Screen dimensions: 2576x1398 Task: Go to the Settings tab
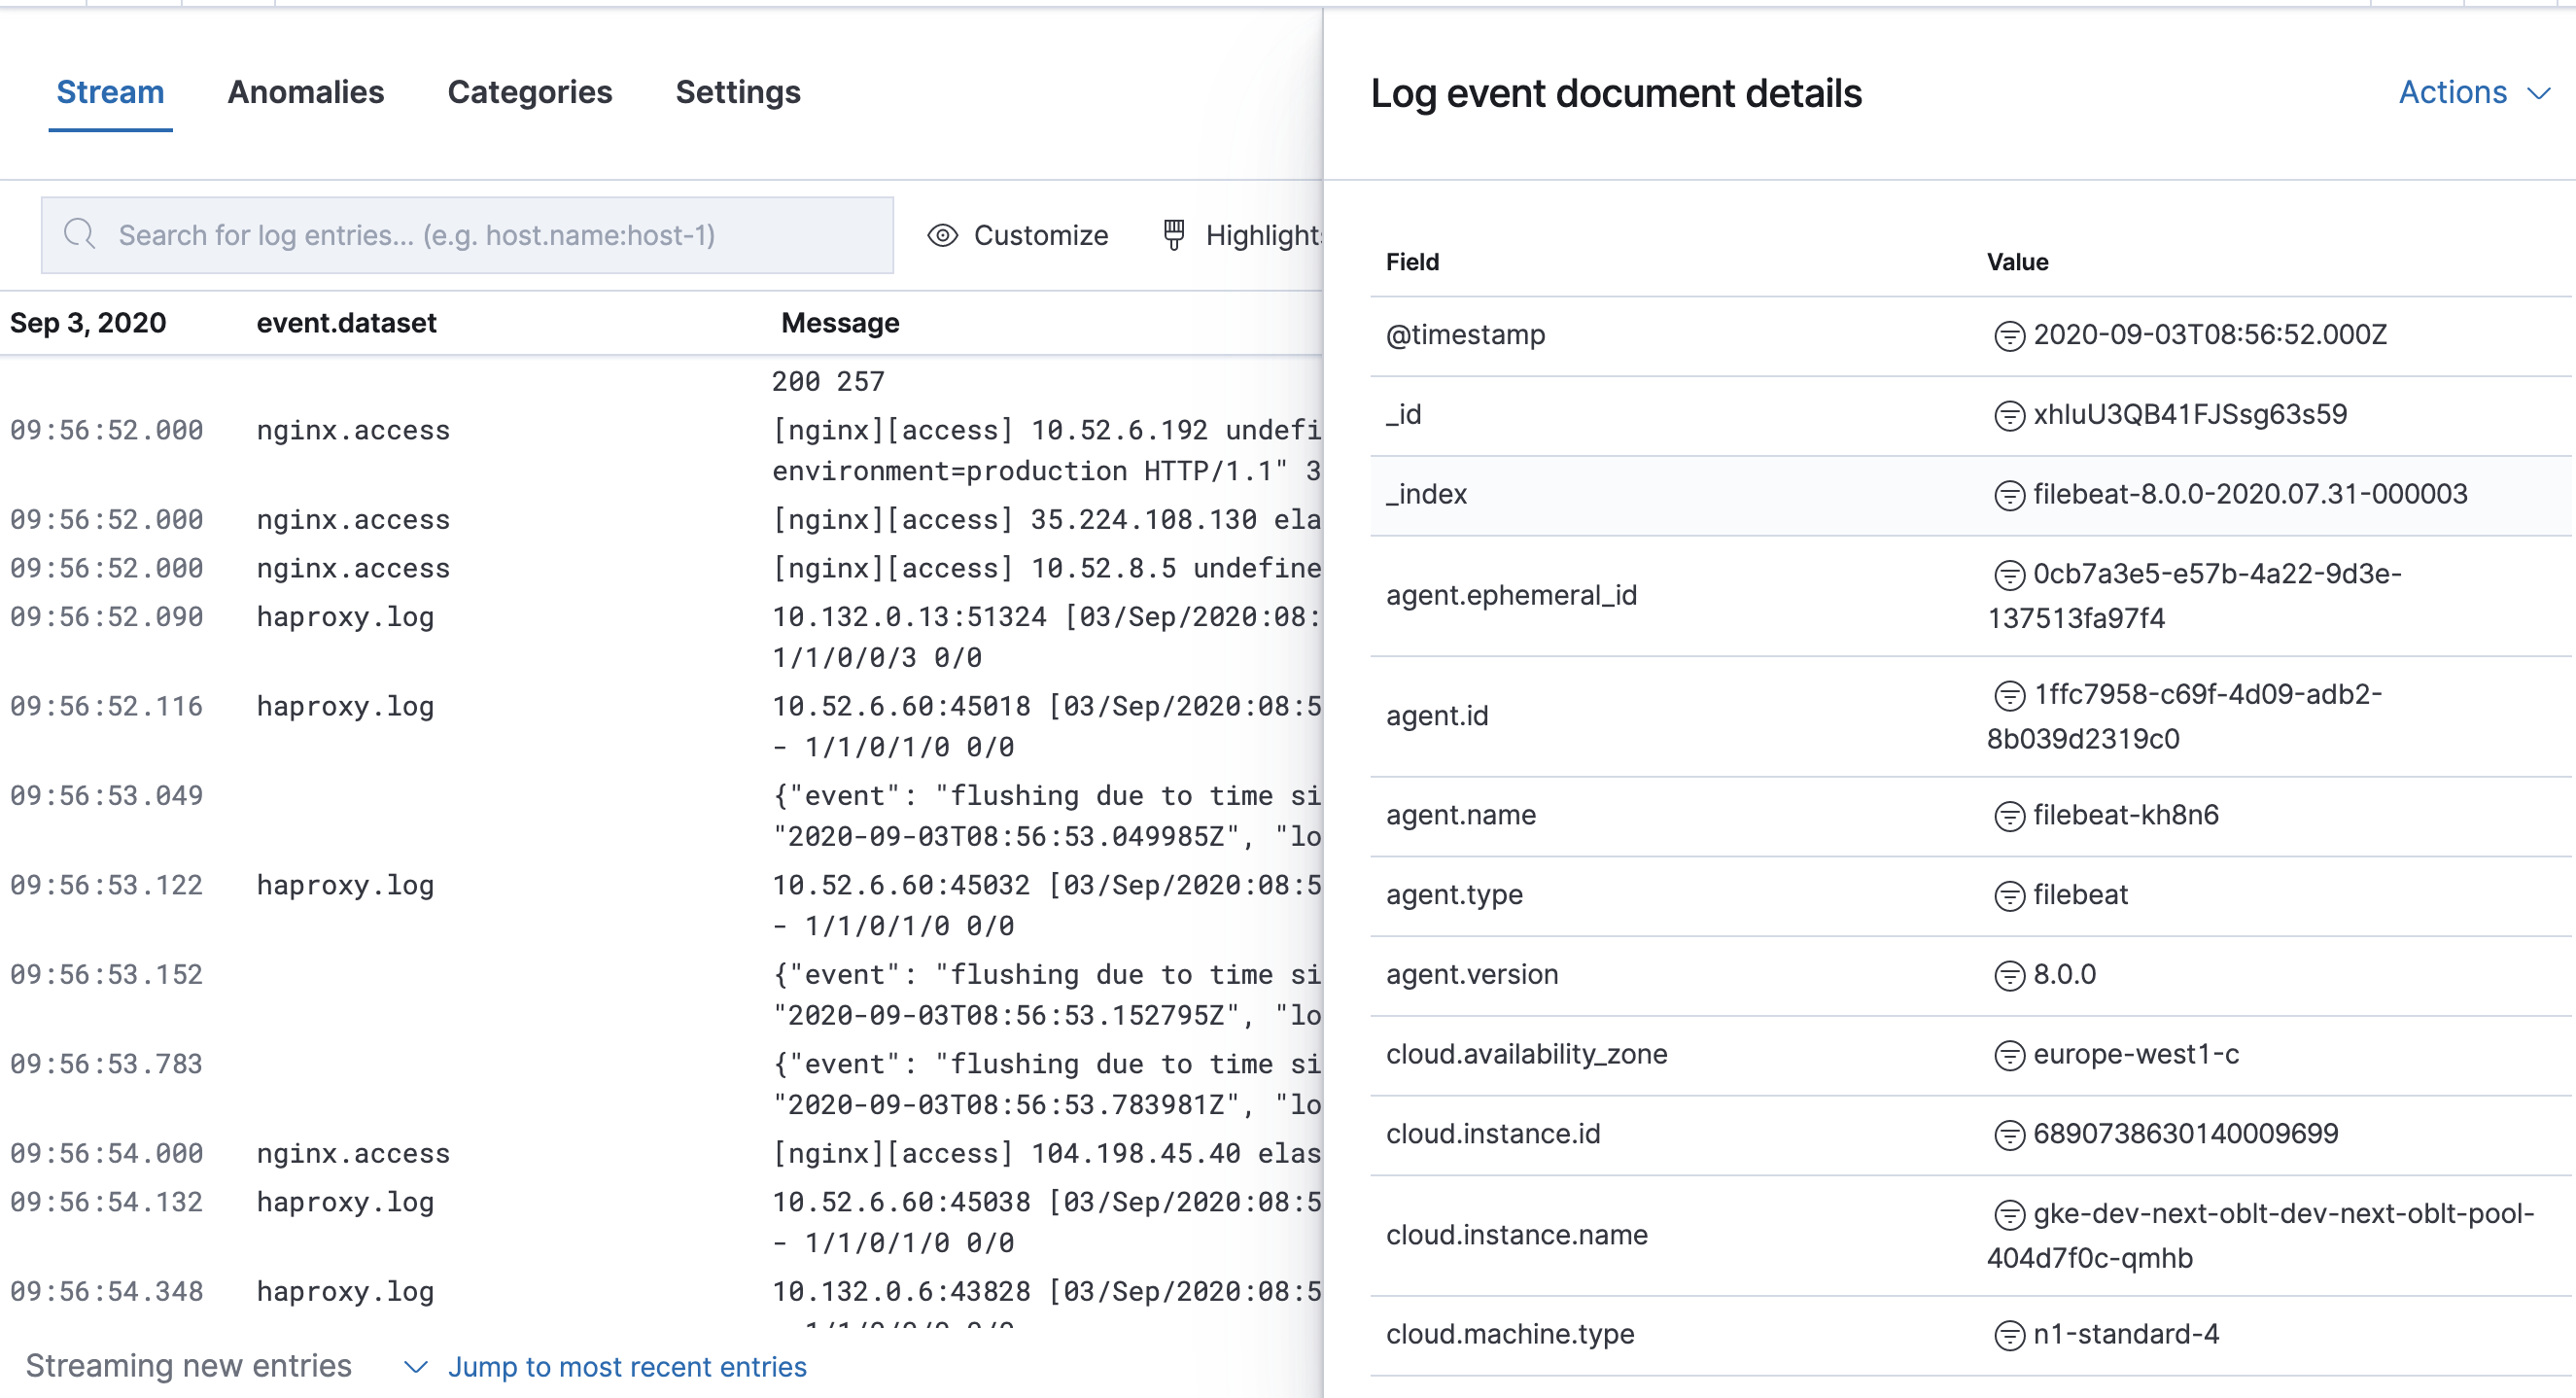[x=737, y=93]
